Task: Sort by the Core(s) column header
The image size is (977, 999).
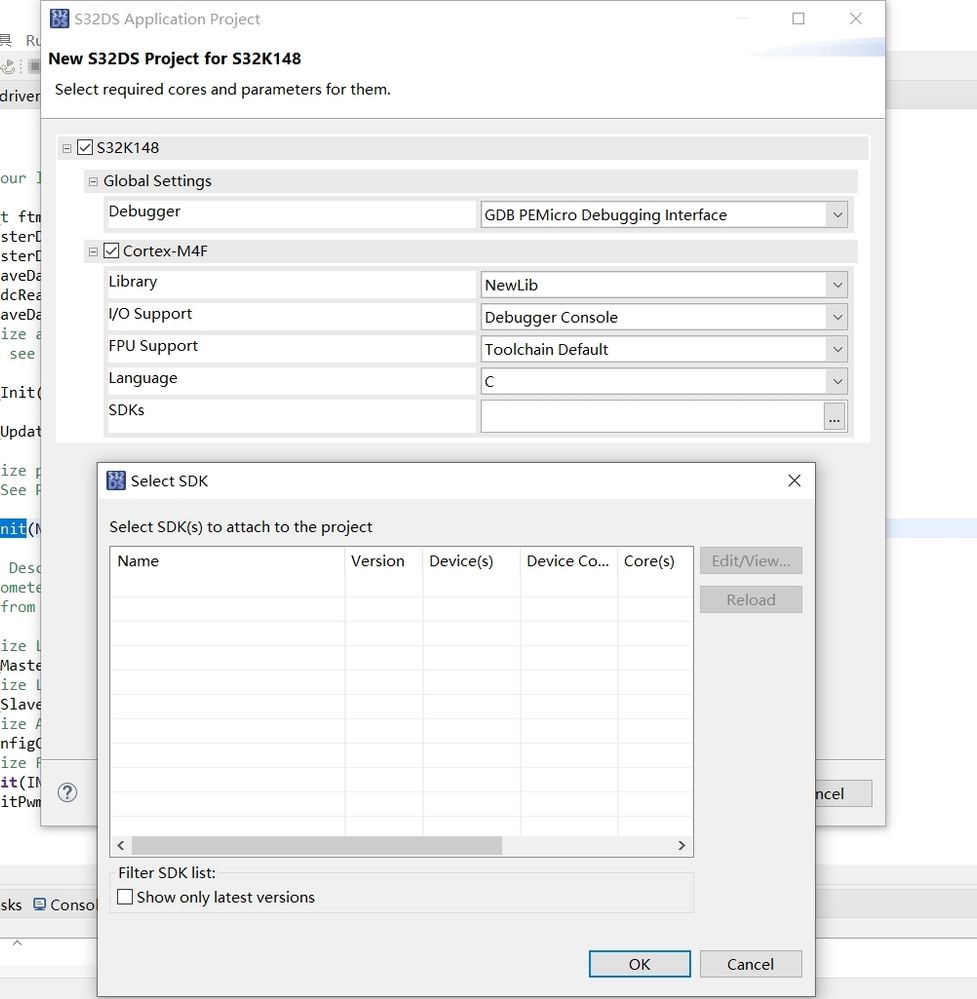Action: [655, 561]
